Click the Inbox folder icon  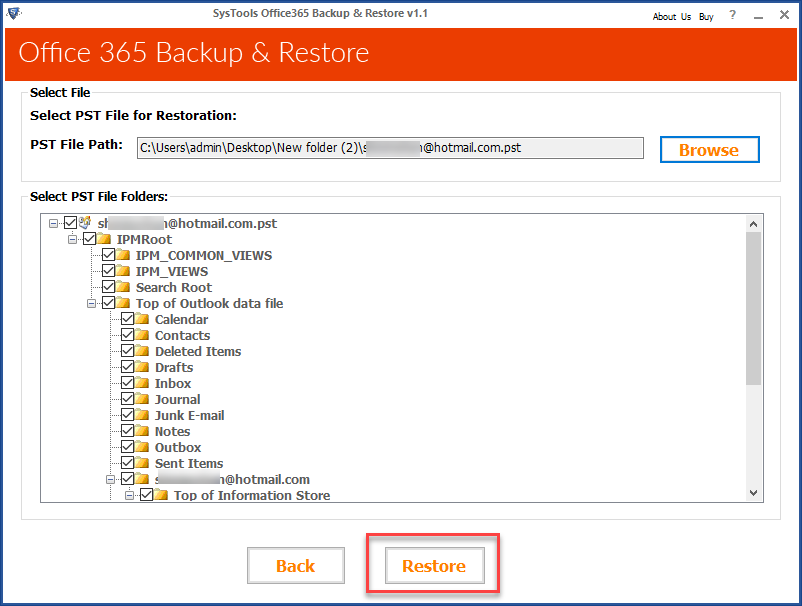[x=142, y=383]
